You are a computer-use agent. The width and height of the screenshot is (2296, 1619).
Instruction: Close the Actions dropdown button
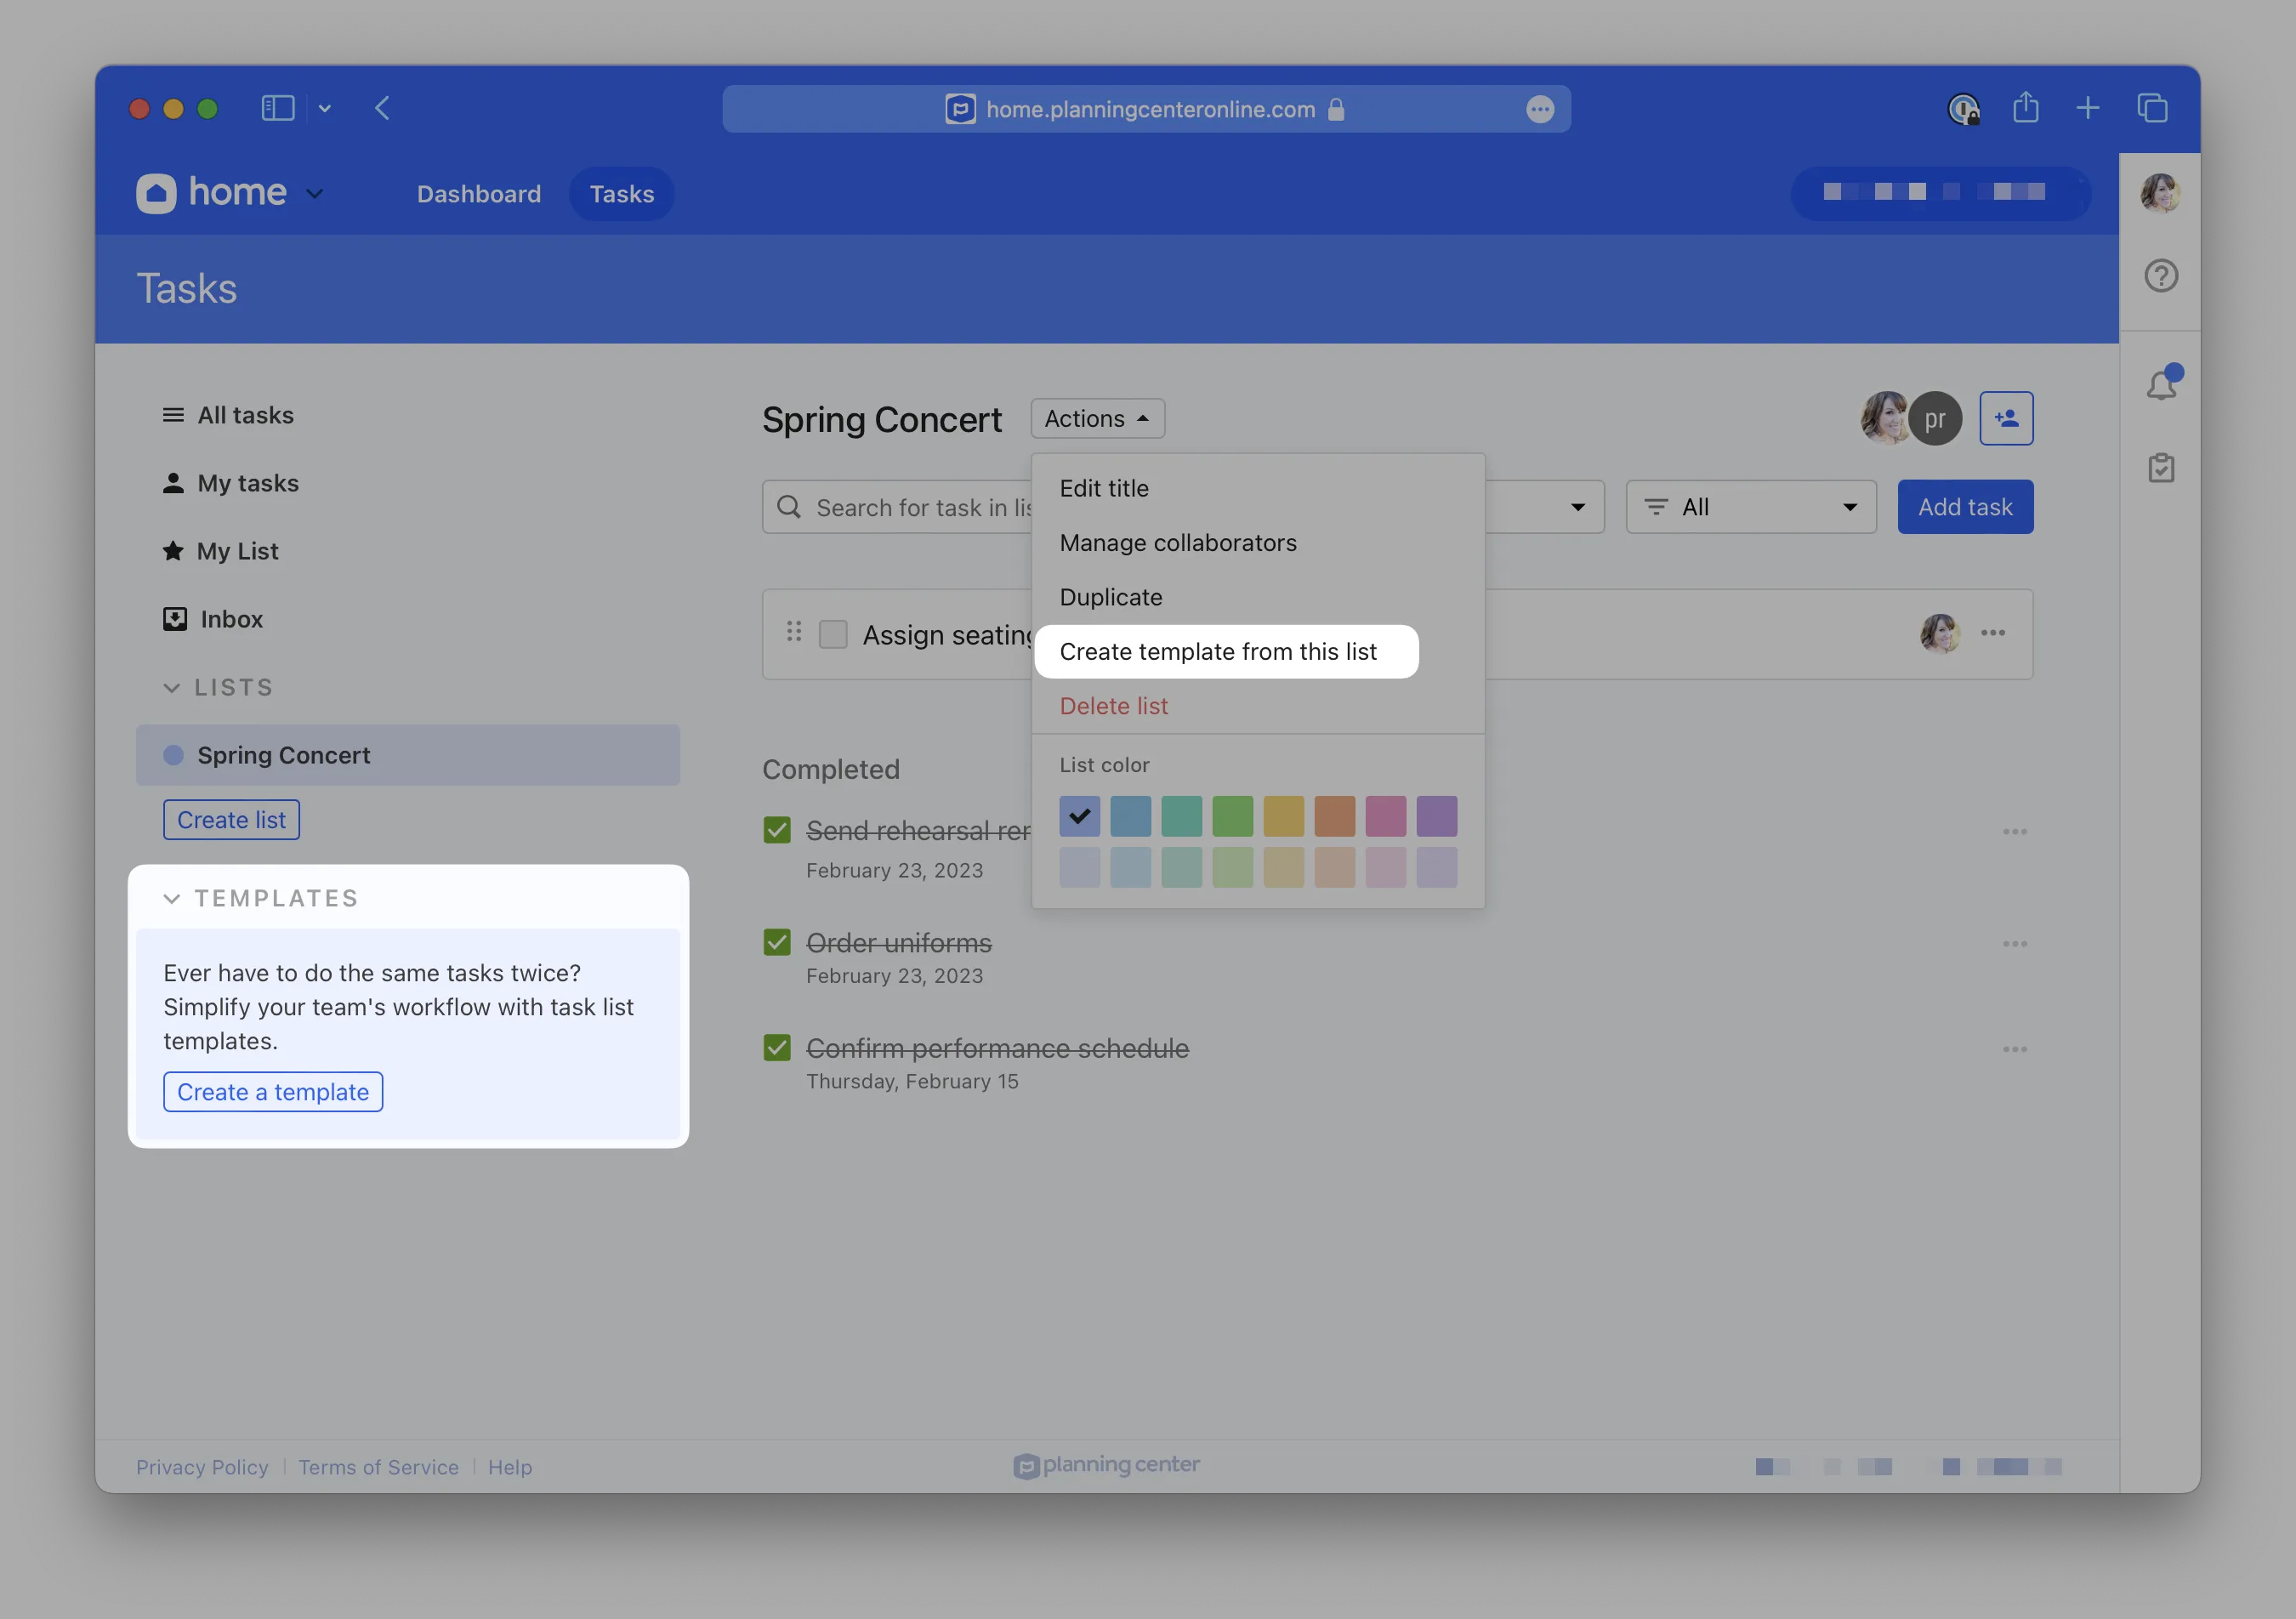tap(1097, 418)
